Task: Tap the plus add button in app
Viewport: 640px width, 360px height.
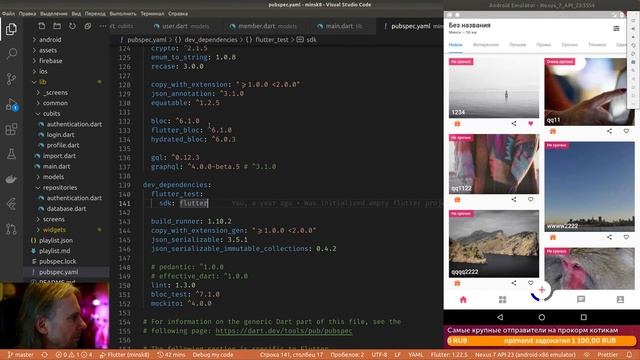Action: coord(542,290)
